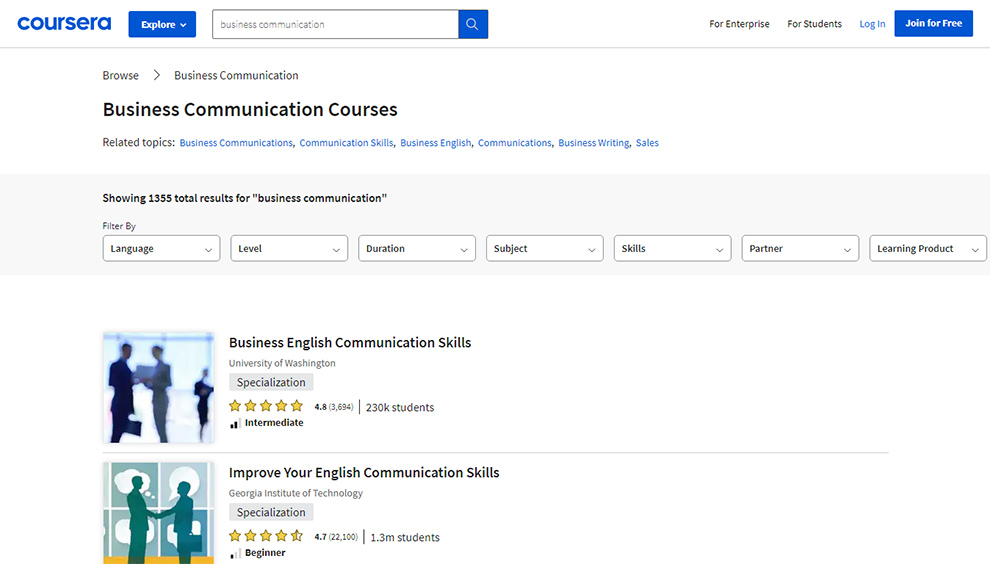Open the Business Writing related topic
This screenshot has height=564, width=990.
pos(593,143)
